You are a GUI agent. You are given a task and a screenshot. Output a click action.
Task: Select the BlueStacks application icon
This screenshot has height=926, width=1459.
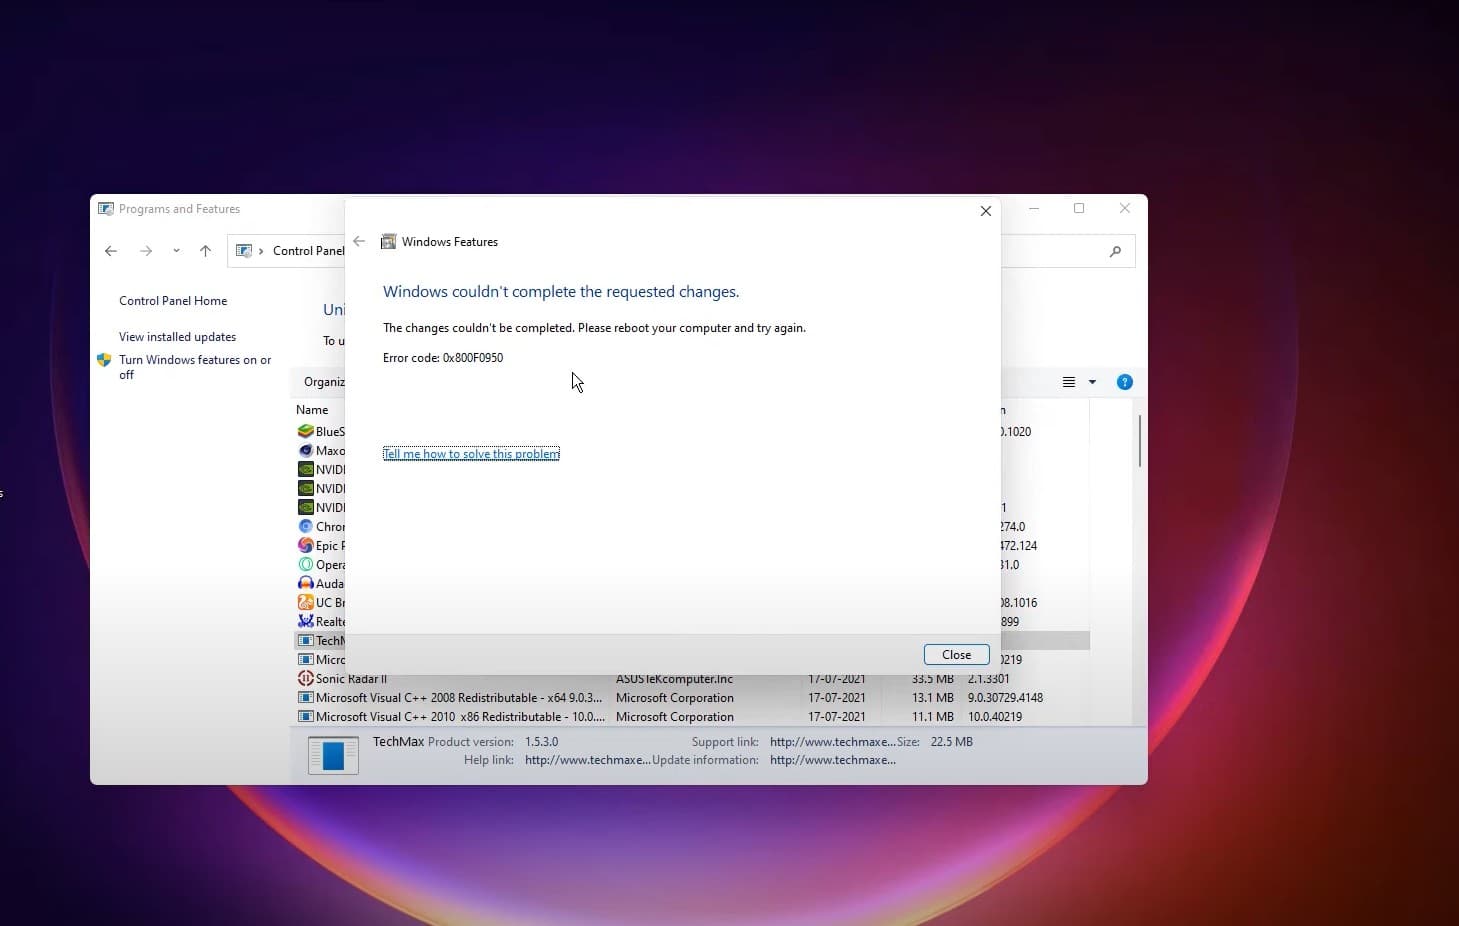tap(306, 431)
